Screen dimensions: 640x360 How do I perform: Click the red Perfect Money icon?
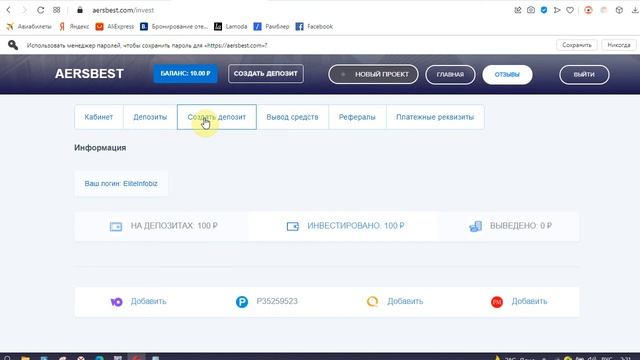point(497,302)
